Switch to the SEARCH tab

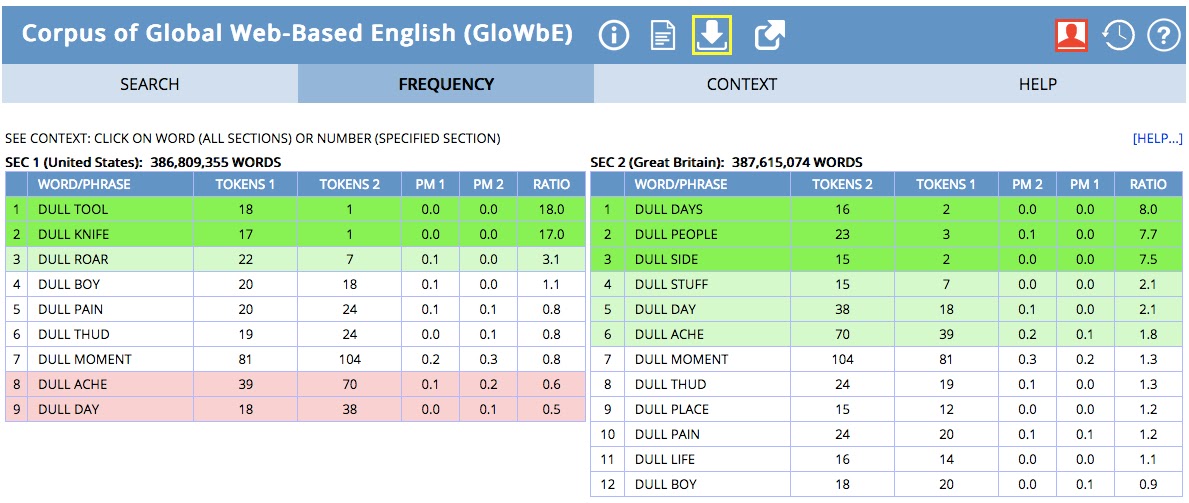pyautogui.click(x=150, y=84)
